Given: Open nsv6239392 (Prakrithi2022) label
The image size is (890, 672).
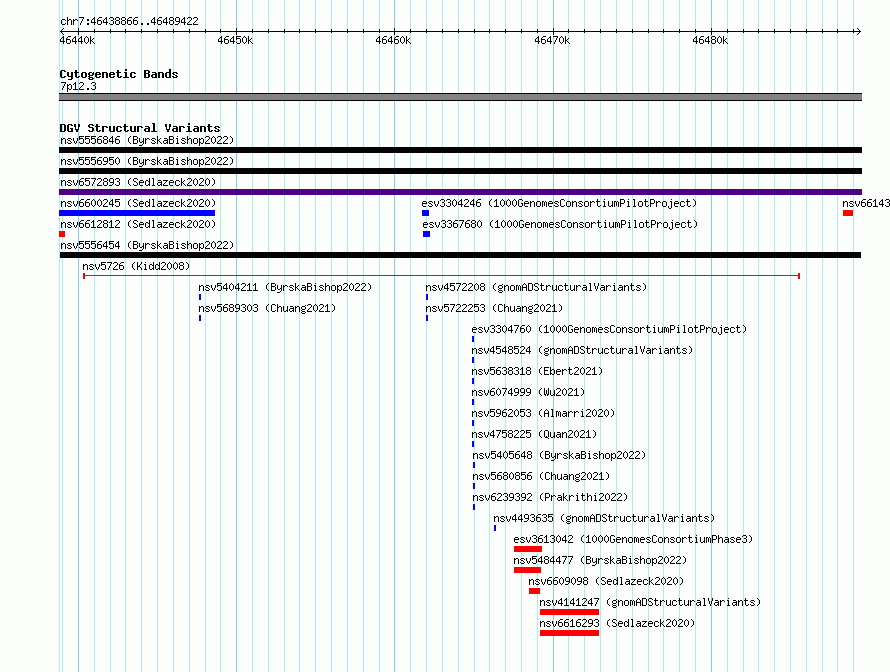Looking at the screenshot, I should point(550,497).
